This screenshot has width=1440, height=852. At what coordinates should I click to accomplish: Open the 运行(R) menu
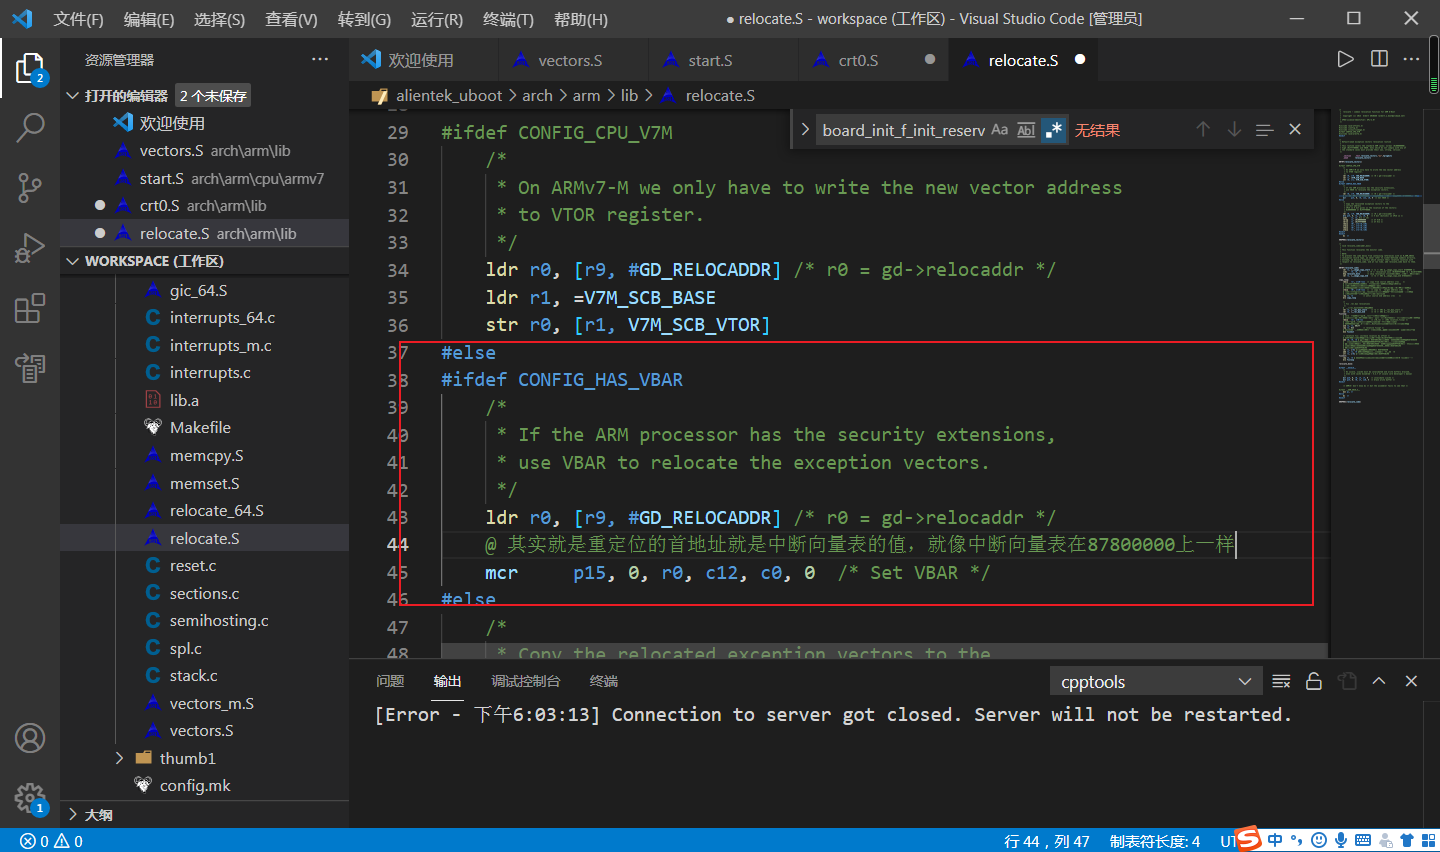[437, 19]
